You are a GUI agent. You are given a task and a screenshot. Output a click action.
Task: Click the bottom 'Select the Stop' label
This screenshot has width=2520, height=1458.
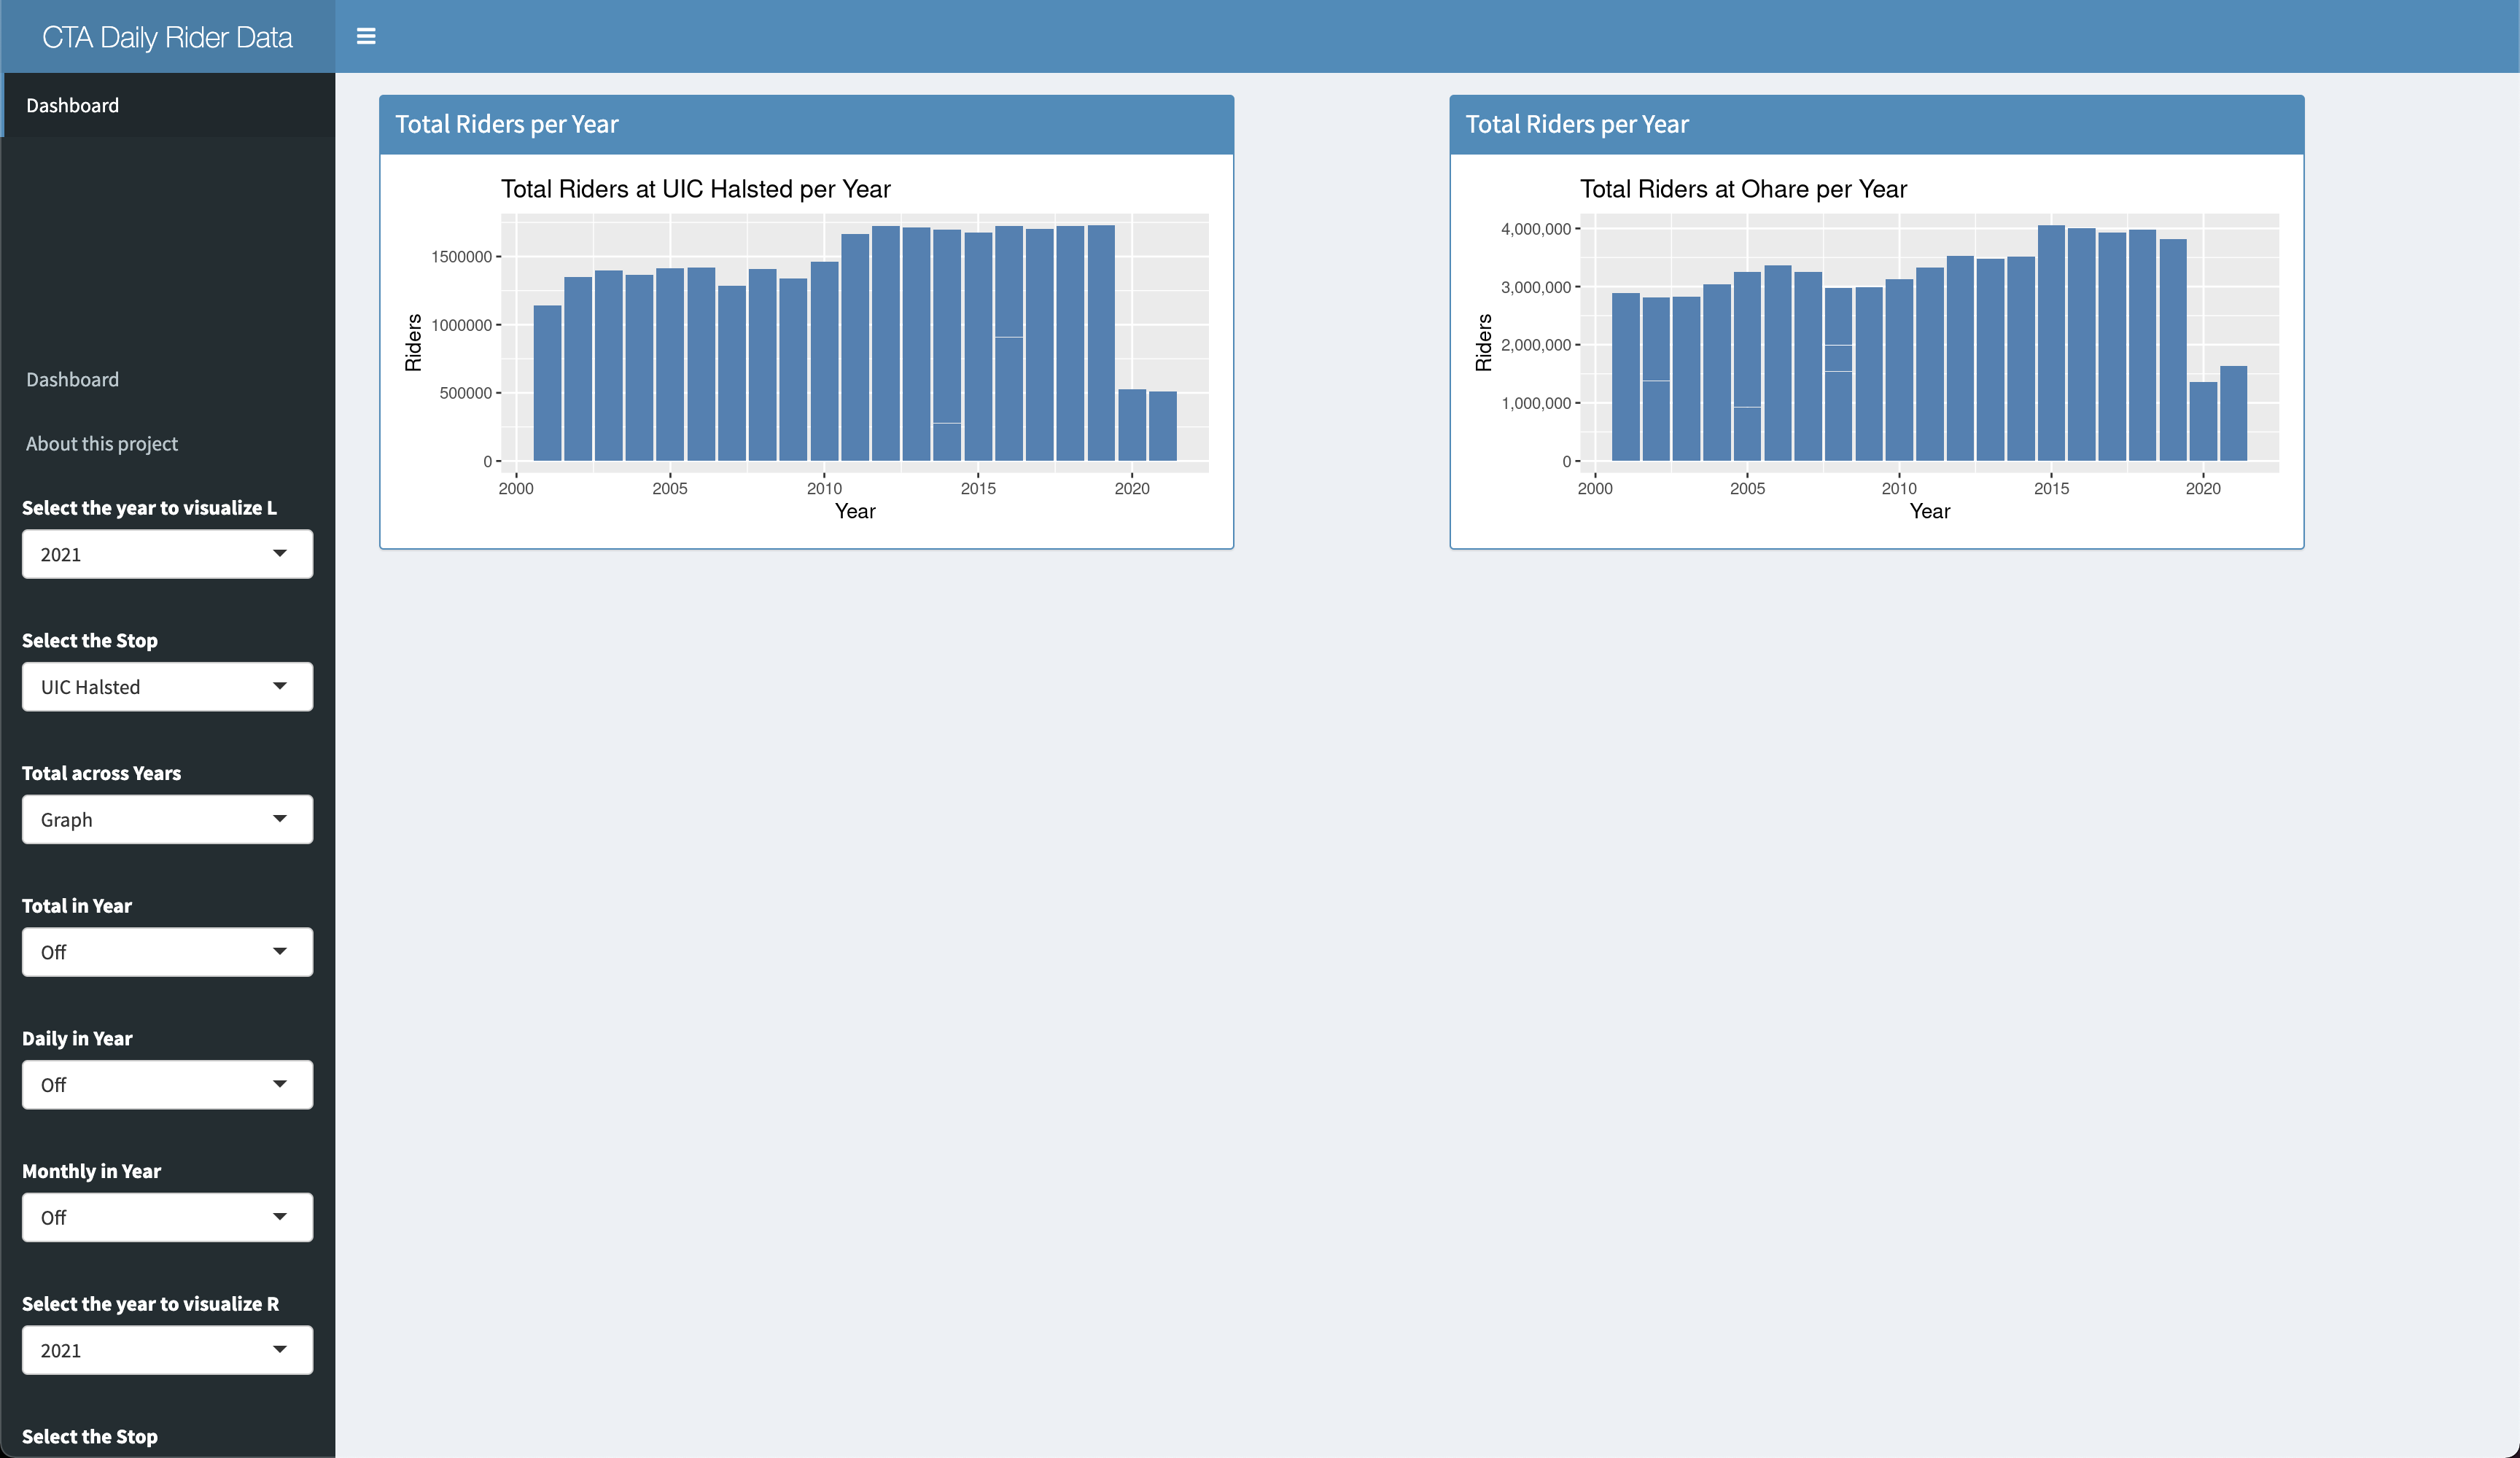[90, 1436]
